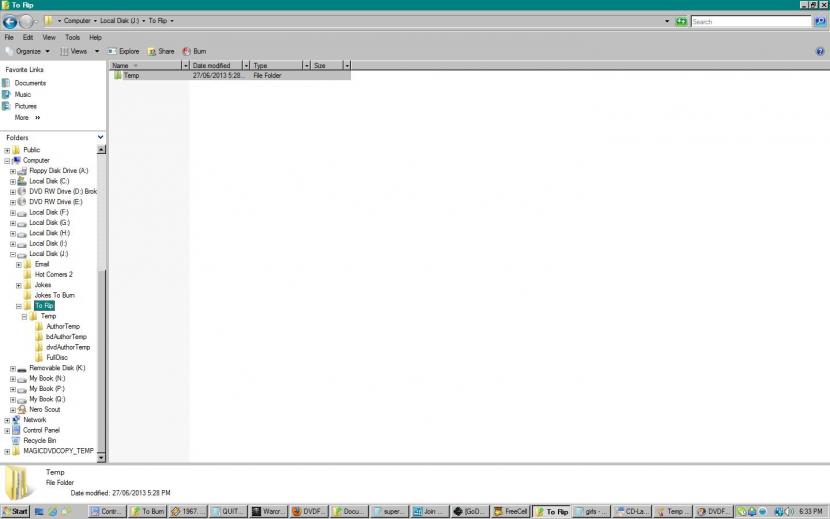
Task: Select Removable Disk (K:) in the tree
Action: pyautogui.click(x=57, y=368)
